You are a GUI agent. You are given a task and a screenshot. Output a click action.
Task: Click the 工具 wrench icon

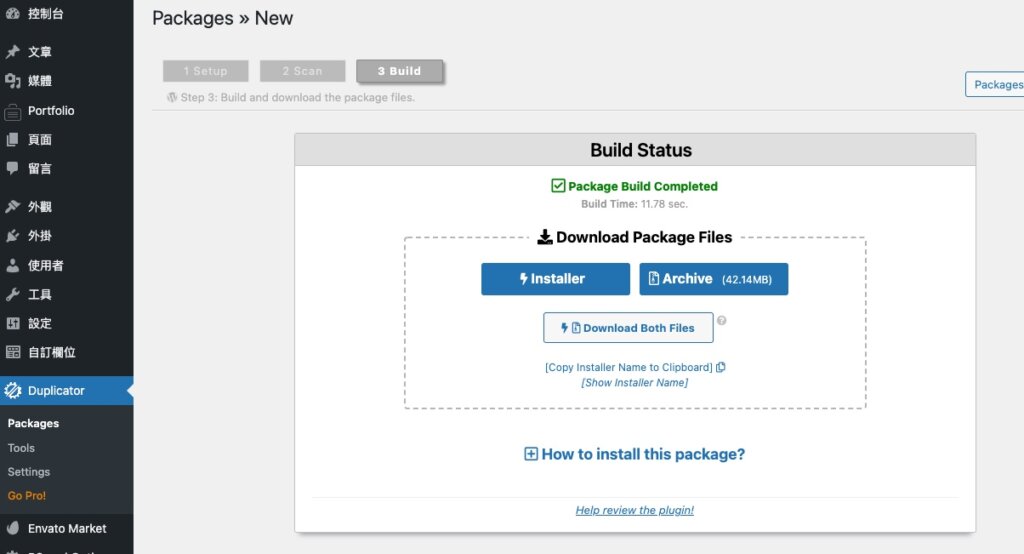(12, 294)
